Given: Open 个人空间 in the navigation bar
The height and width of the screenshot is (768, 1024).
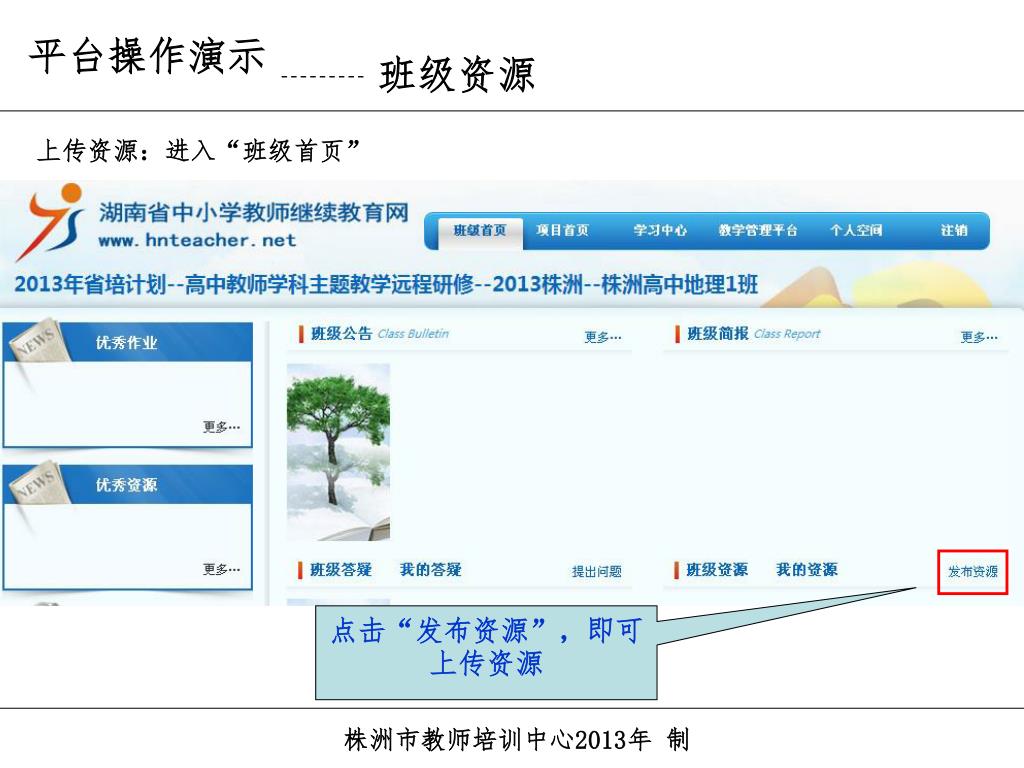Looking at the screenshot, I should pos(856,231).
